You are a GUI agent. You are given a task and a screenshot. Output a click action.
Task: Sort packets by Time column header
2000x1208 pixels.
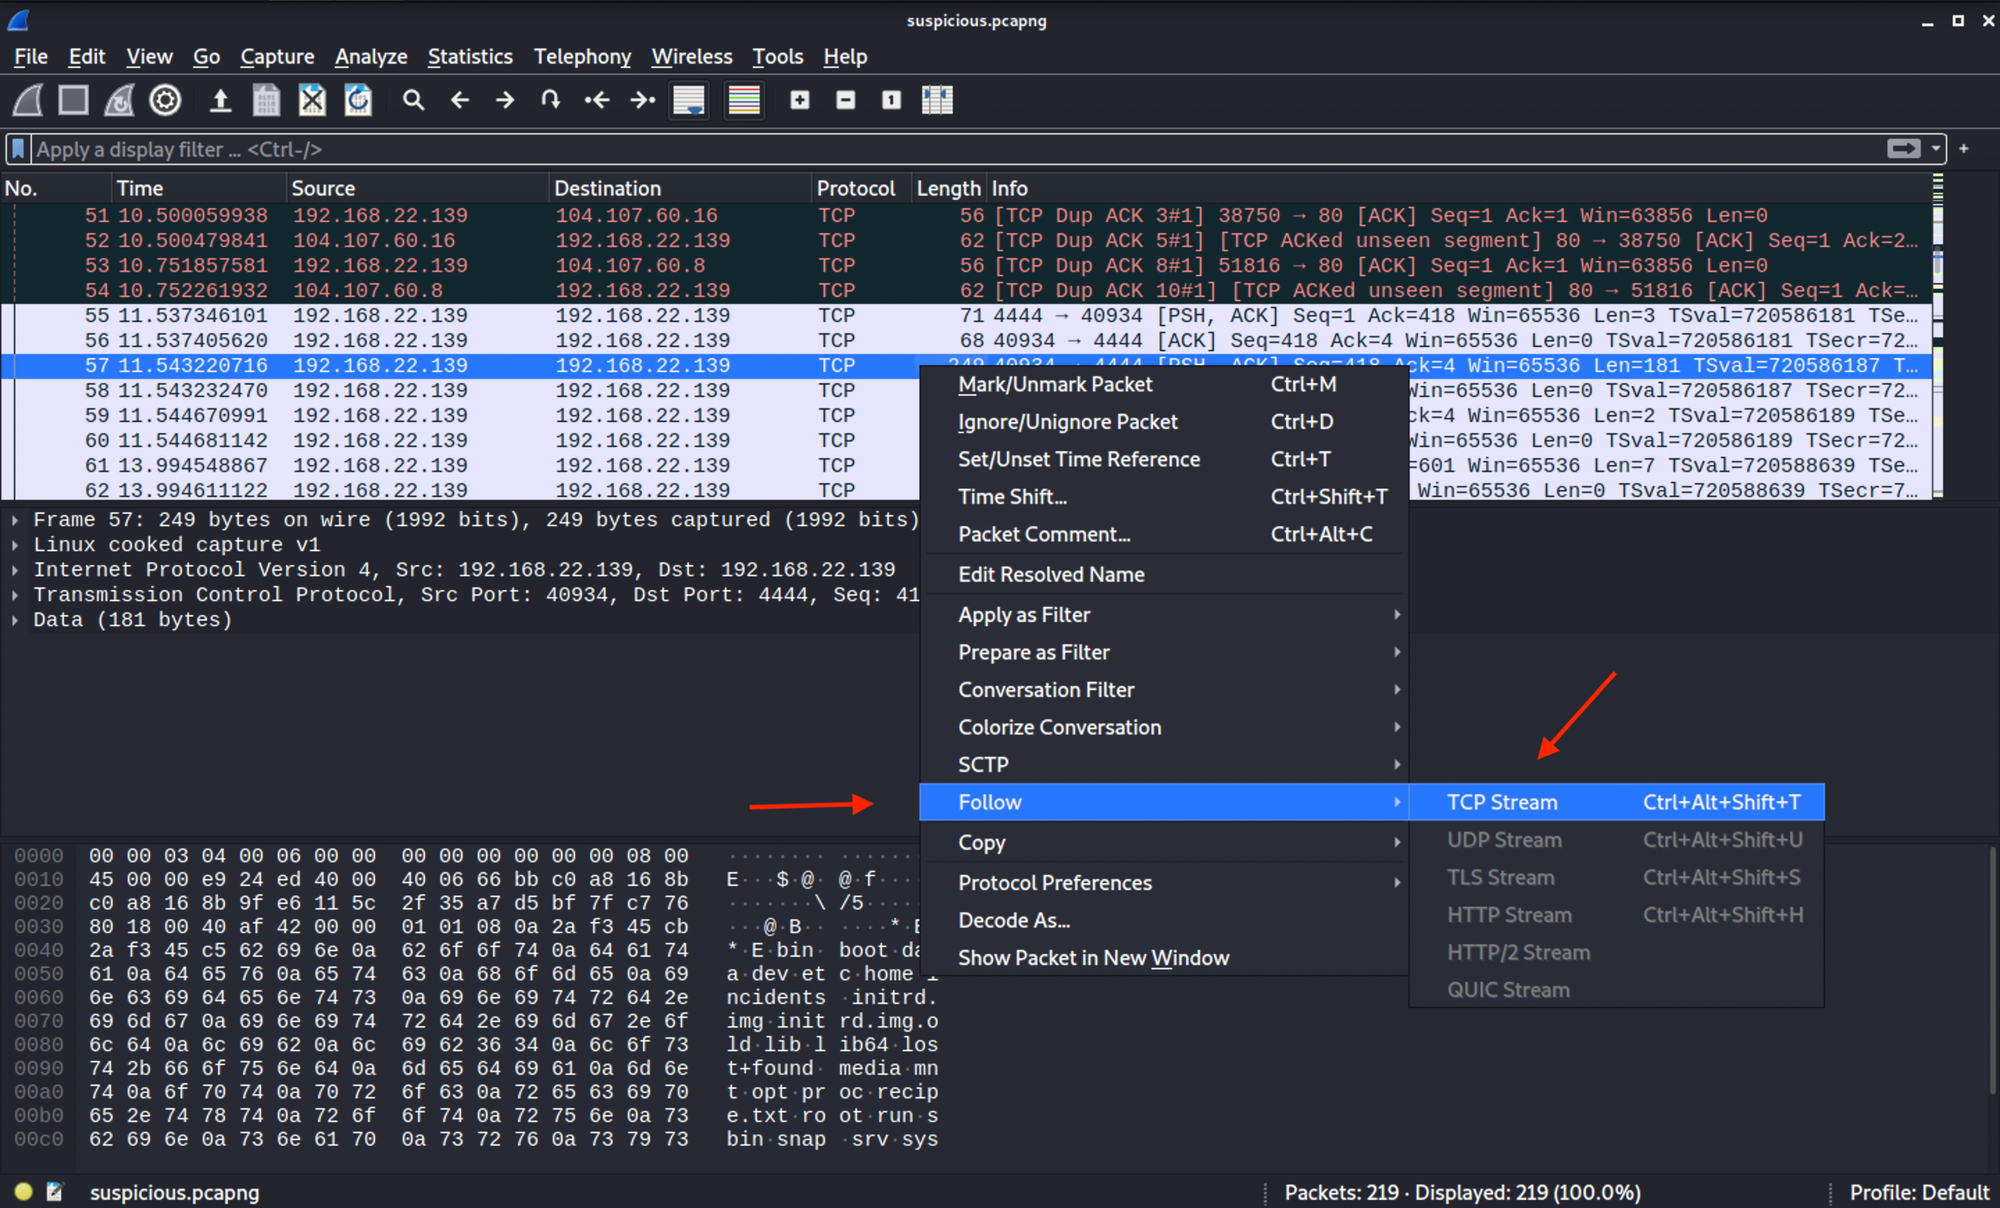click(x=199, y=188)
